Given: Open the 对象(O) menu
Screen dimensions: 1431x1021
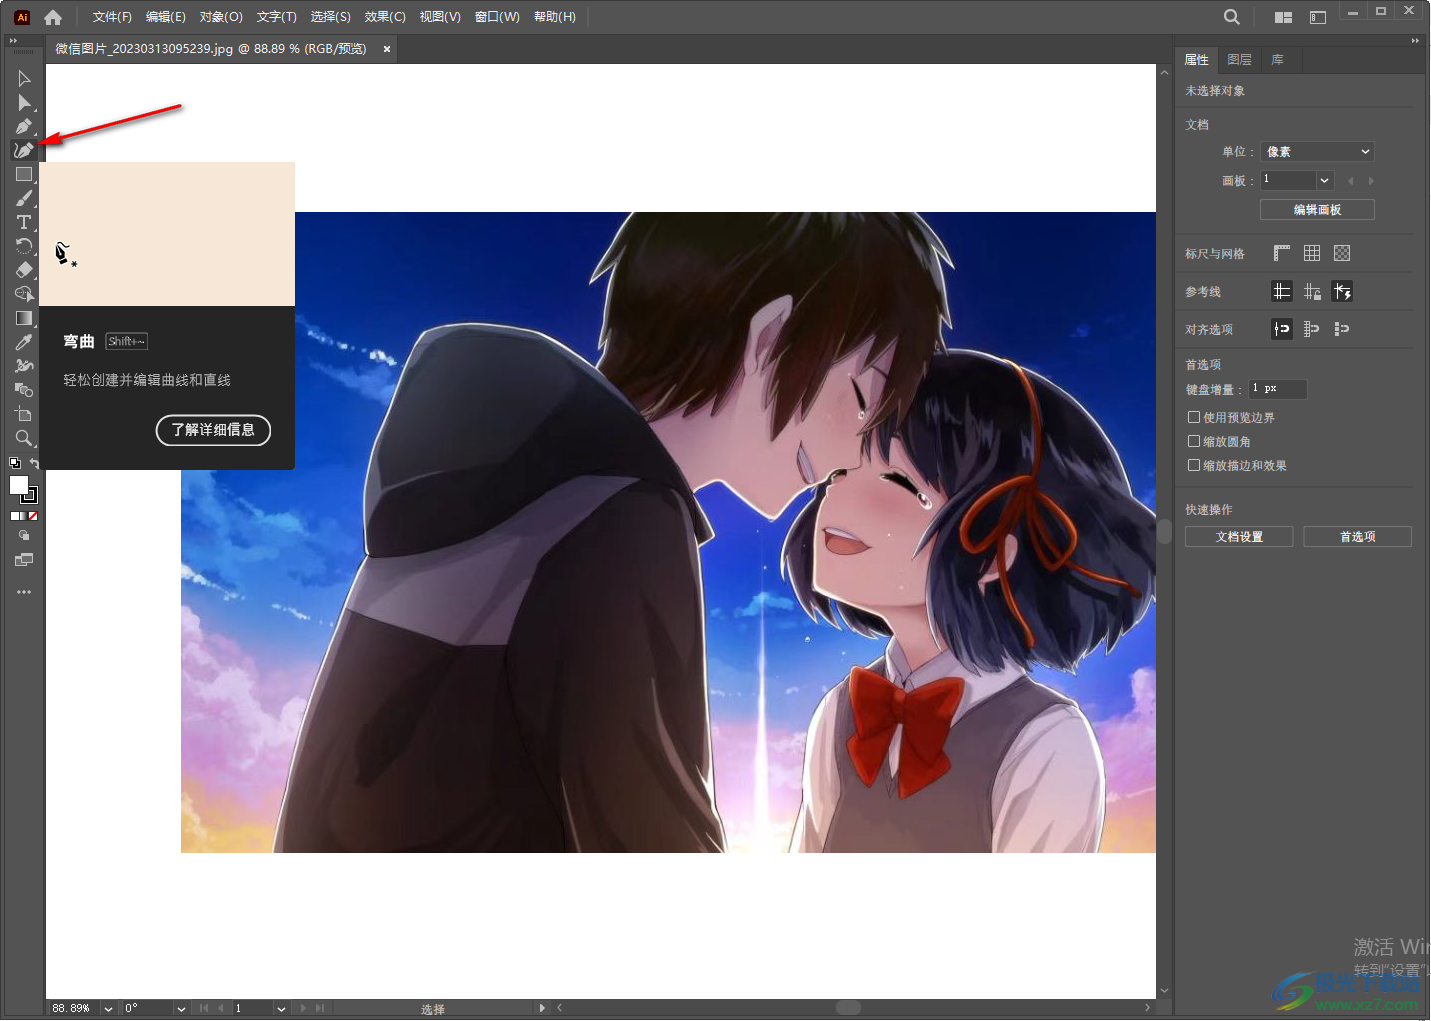Looking at the screenshot, I should [x=221, y=17].
